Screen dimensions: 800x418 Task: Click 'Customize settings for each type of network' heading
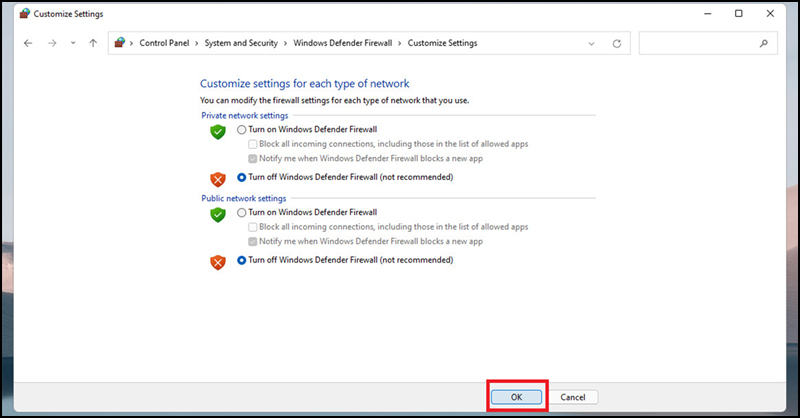(x=305, y=84)
